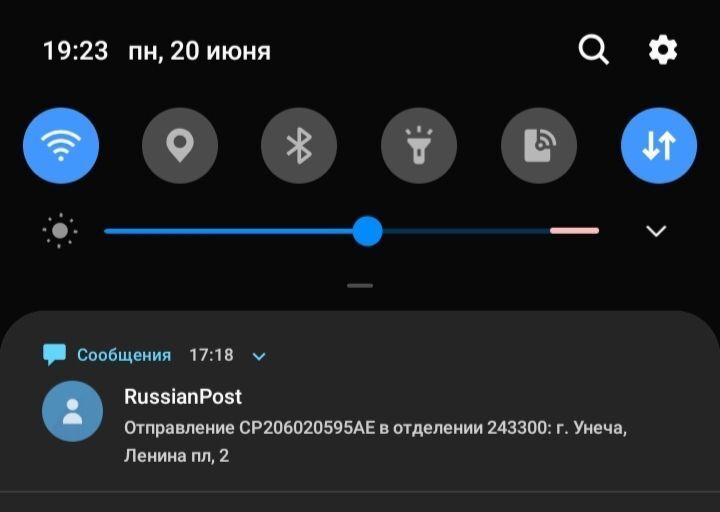Tap the blue brightness slider knob
The image size is (720, 512).
point(367,231)
